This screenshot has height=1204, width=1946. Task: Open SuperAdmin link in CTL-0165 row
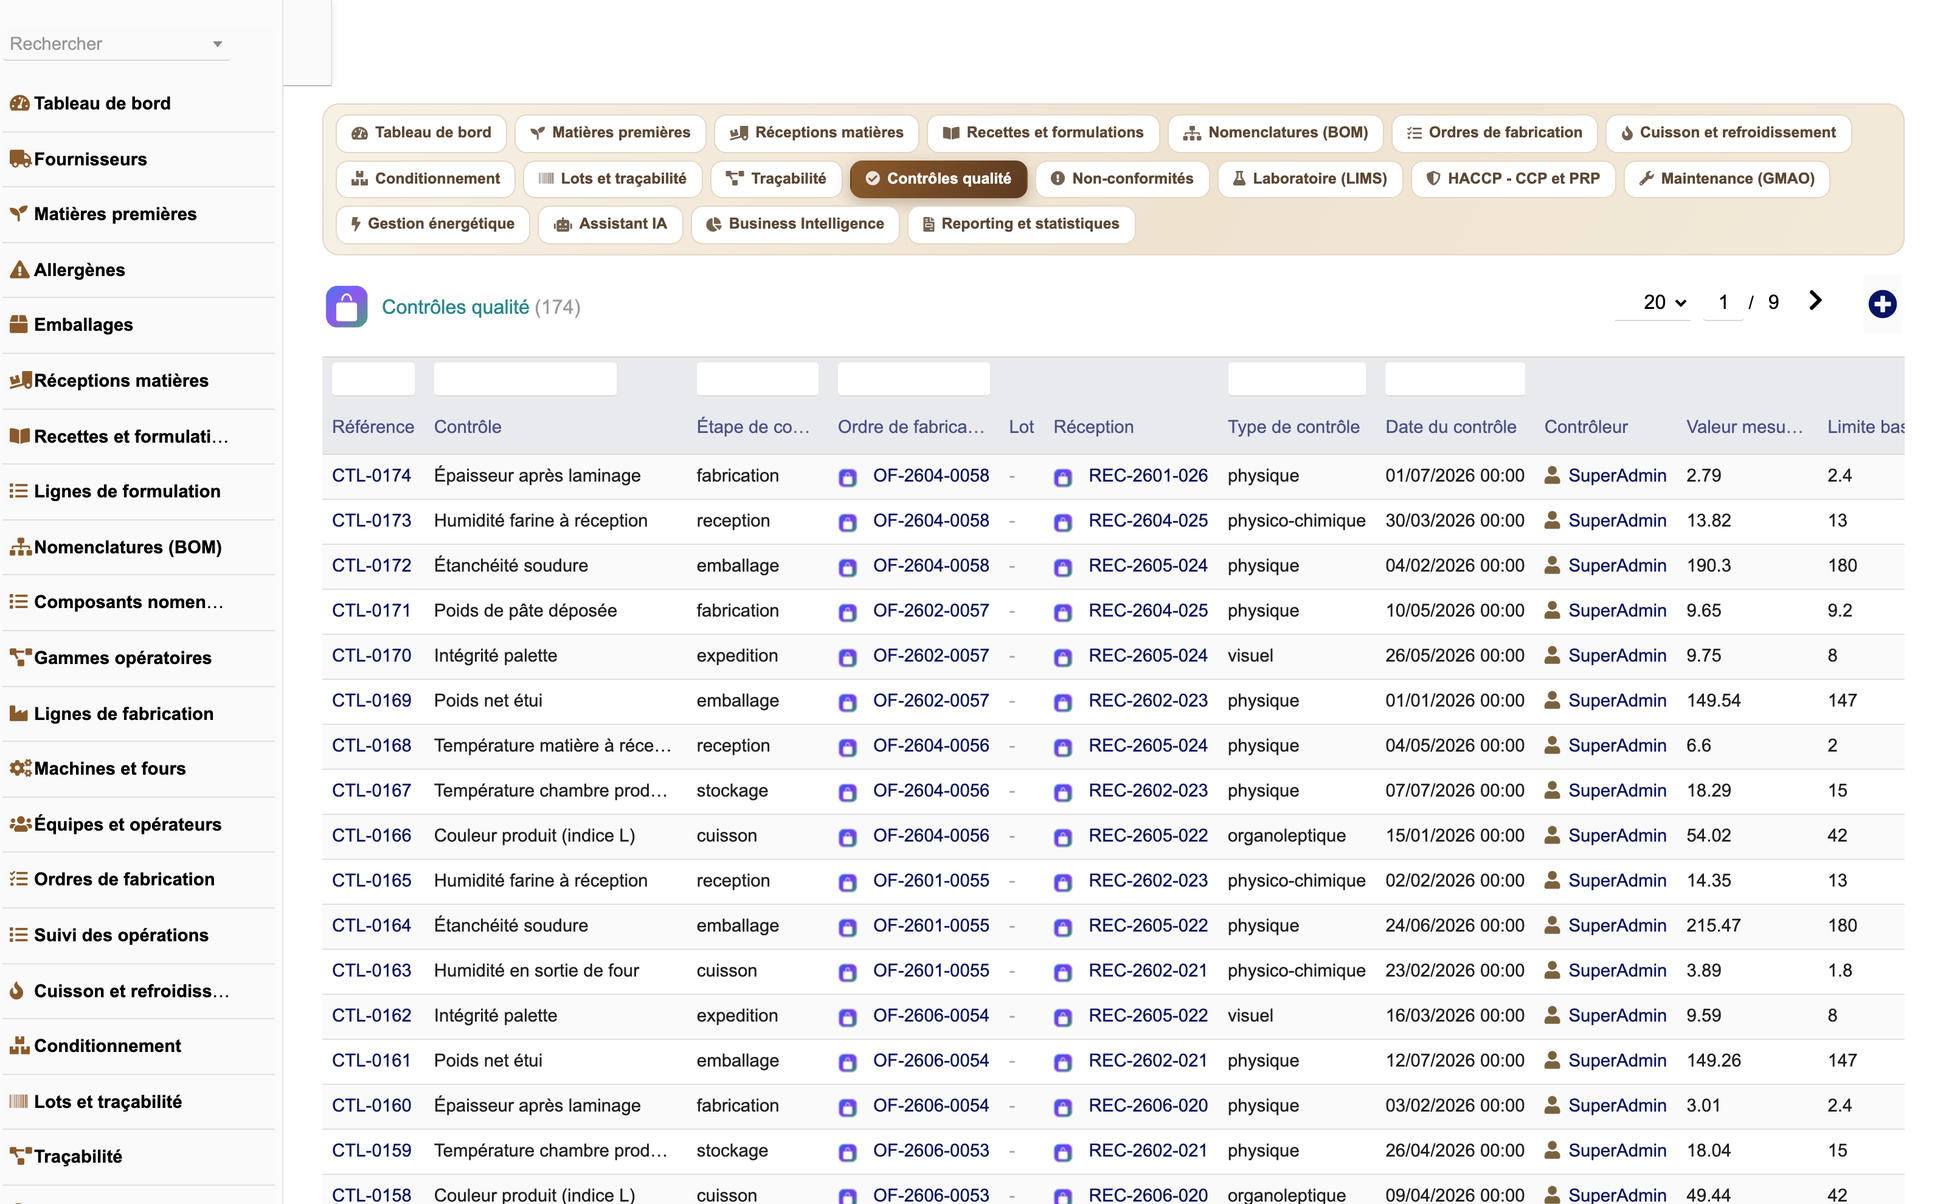coord(1617,881)
